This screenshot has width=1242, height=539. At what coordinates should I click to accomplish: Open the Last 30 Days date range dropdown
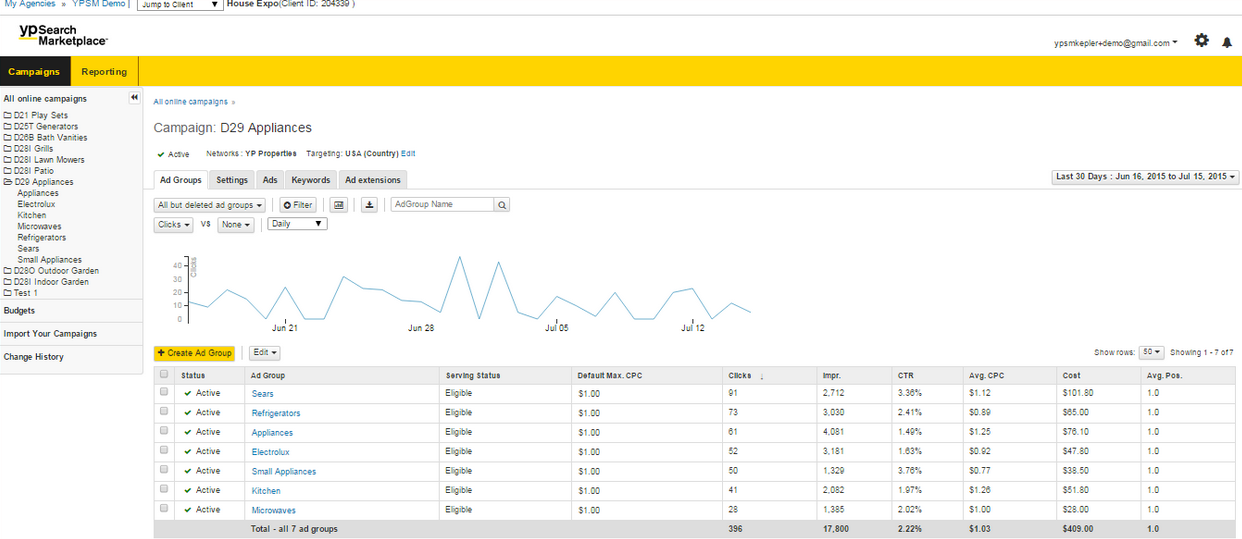click(x=1146, y=177)
